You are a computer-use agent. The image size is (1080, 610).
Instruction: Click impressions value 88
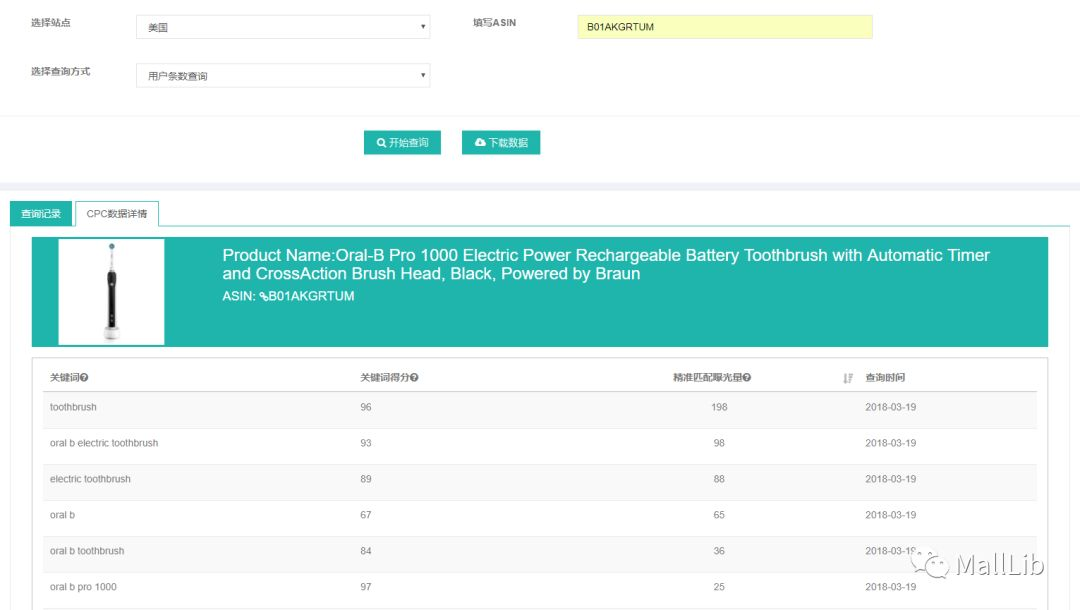[719, 478]
